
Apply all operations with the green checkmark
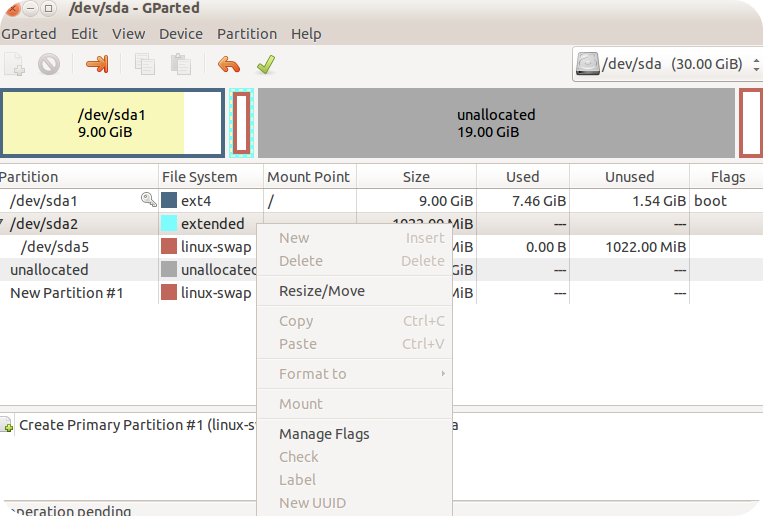click(266, 64)
